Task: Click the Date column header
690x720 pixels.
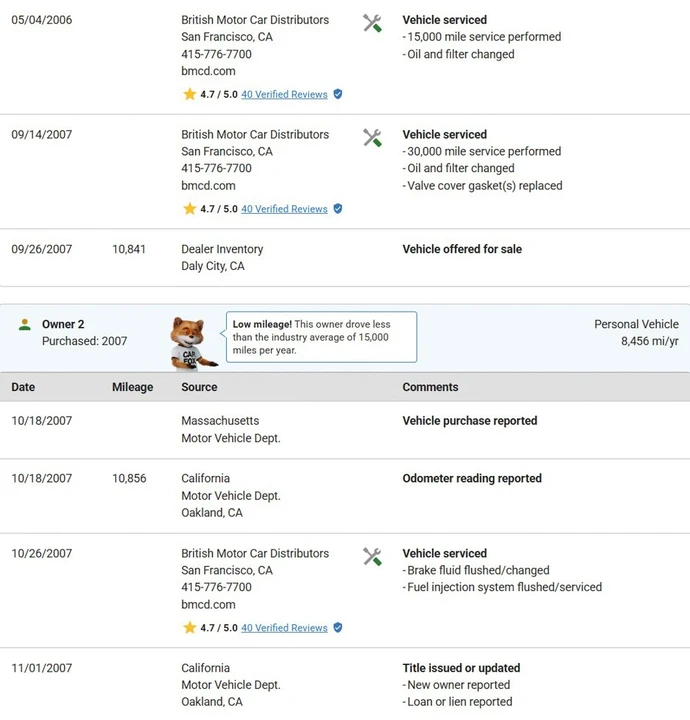Action: click(x=23, y=387)
